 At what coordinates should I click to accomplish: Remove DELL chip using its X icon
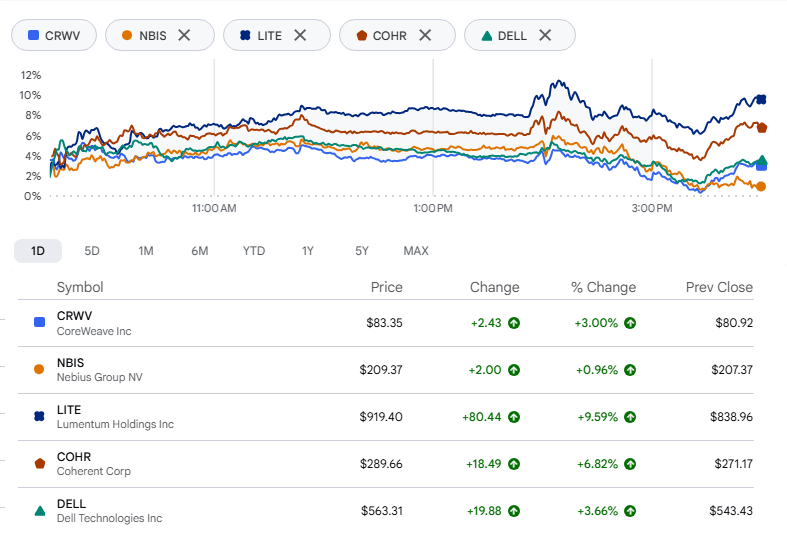click(545, 35)
